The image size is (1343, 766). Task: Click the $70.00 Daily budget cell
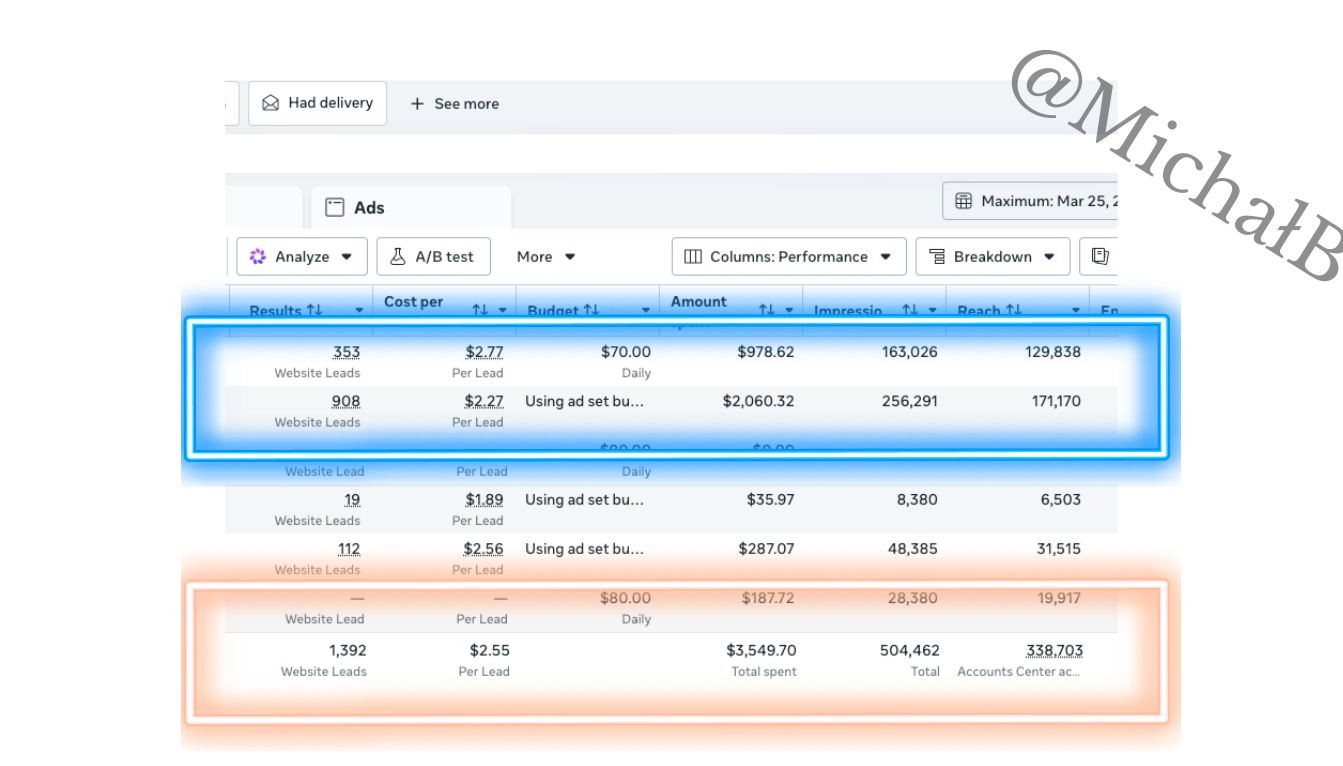click(625, 361)
